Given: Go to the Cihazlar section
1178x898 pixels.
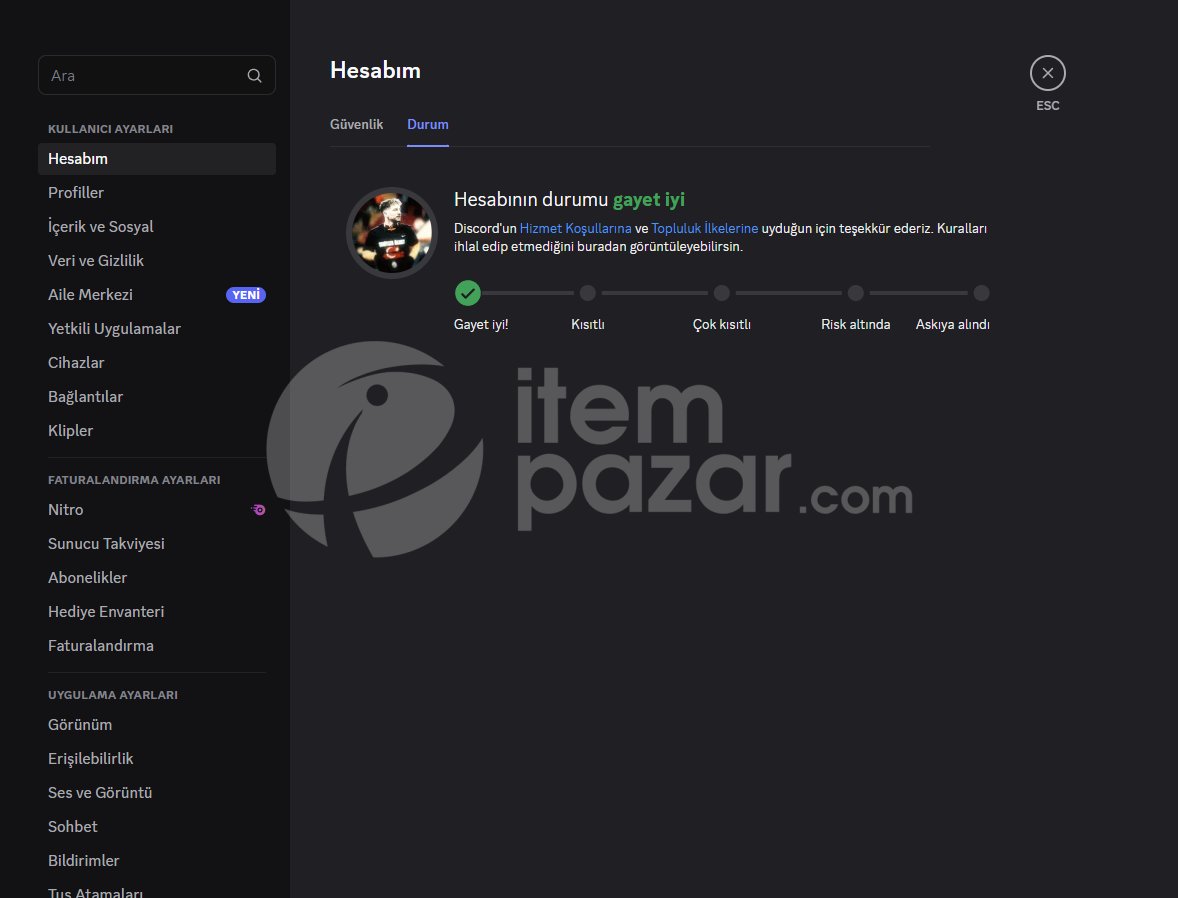Looking at the screenshot, I should pos(157,362).
